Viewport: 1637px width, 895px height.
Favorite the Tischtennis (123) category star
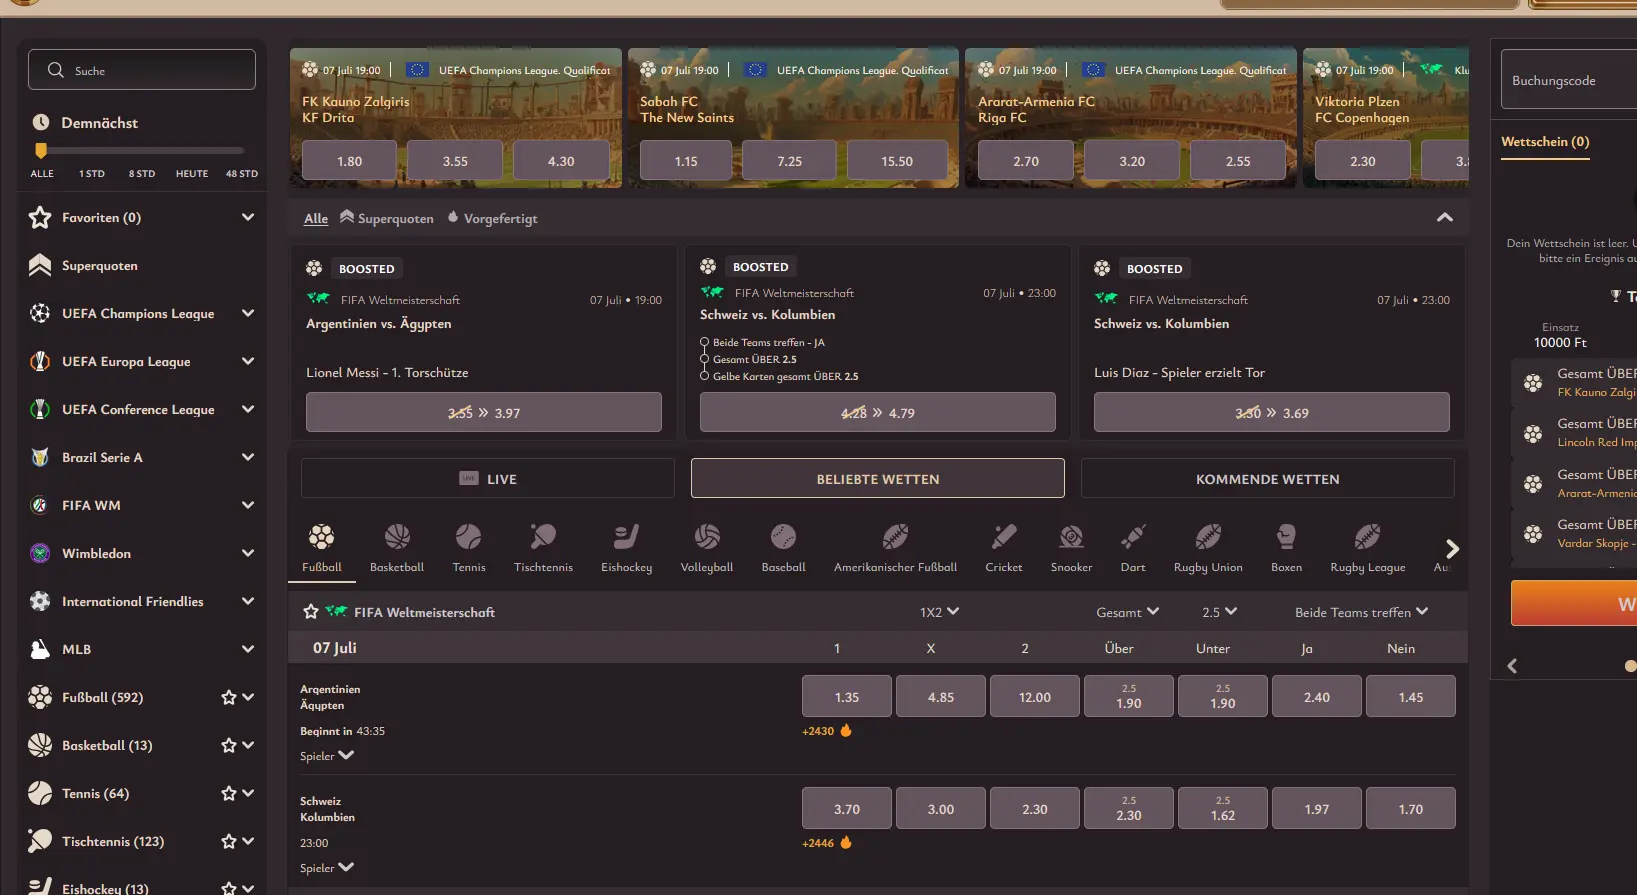pyautogui.click(x=229, y=841)
